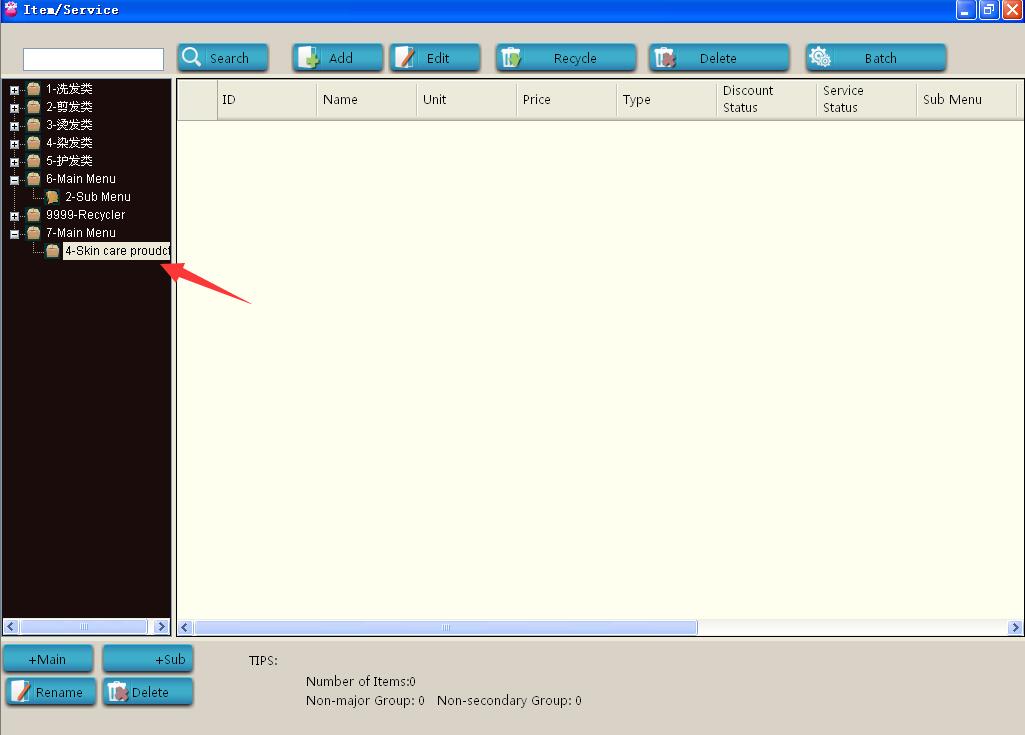Click the +Main button
Screen dimensions: 1025x735
(48, 658)
